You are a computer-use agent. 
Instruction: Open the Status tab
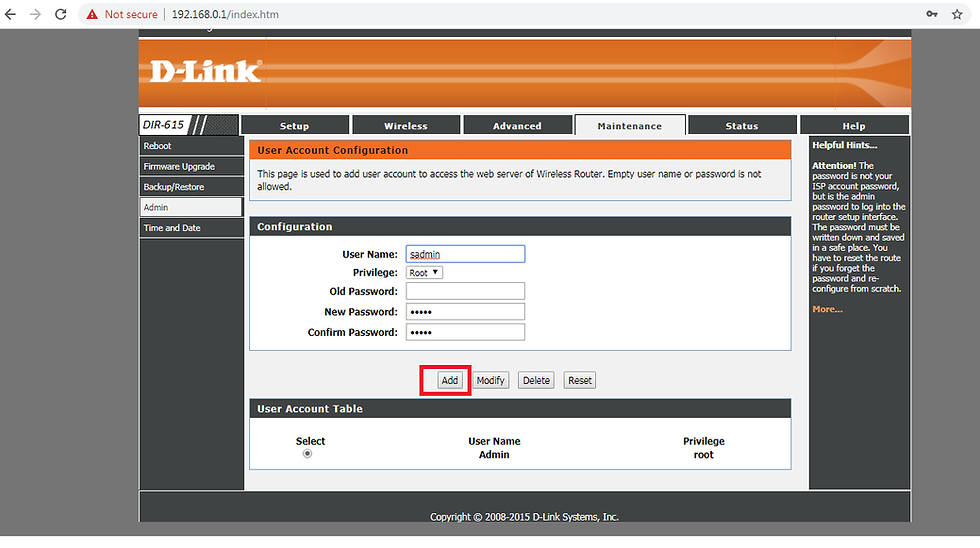click(742, 125)
